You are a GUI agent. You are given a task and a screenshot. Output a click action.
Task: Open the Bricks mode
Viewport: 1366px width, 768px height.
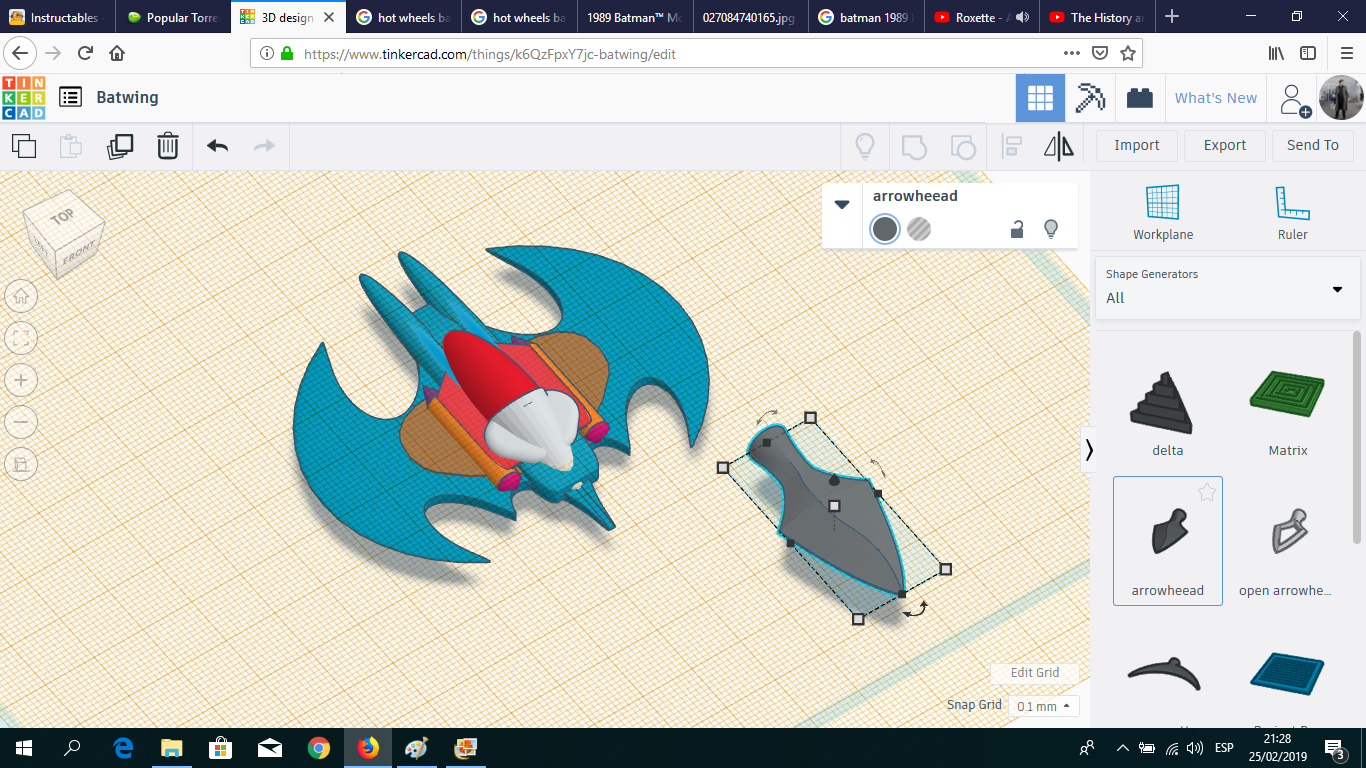point(1139,98)
